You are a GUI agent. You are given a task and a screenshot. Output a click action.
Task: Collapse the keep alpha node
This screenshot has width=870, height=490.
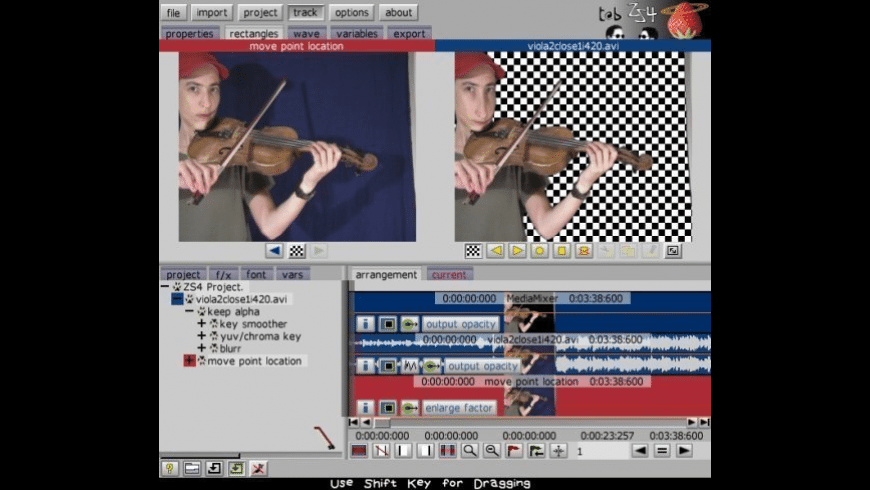pyautogui.click(x=189, y=311)
